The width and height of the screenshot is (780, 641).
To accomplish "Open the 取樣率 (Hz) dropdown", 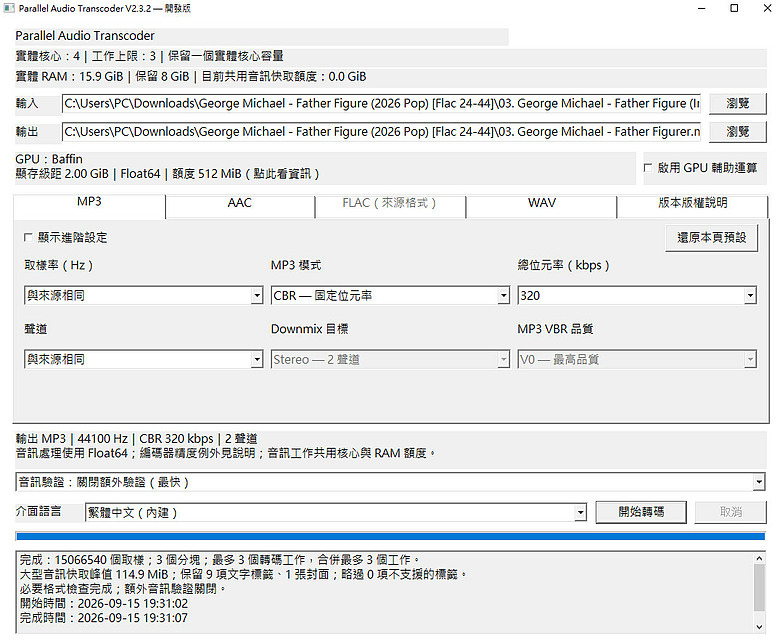I will [x=143, y=295].
